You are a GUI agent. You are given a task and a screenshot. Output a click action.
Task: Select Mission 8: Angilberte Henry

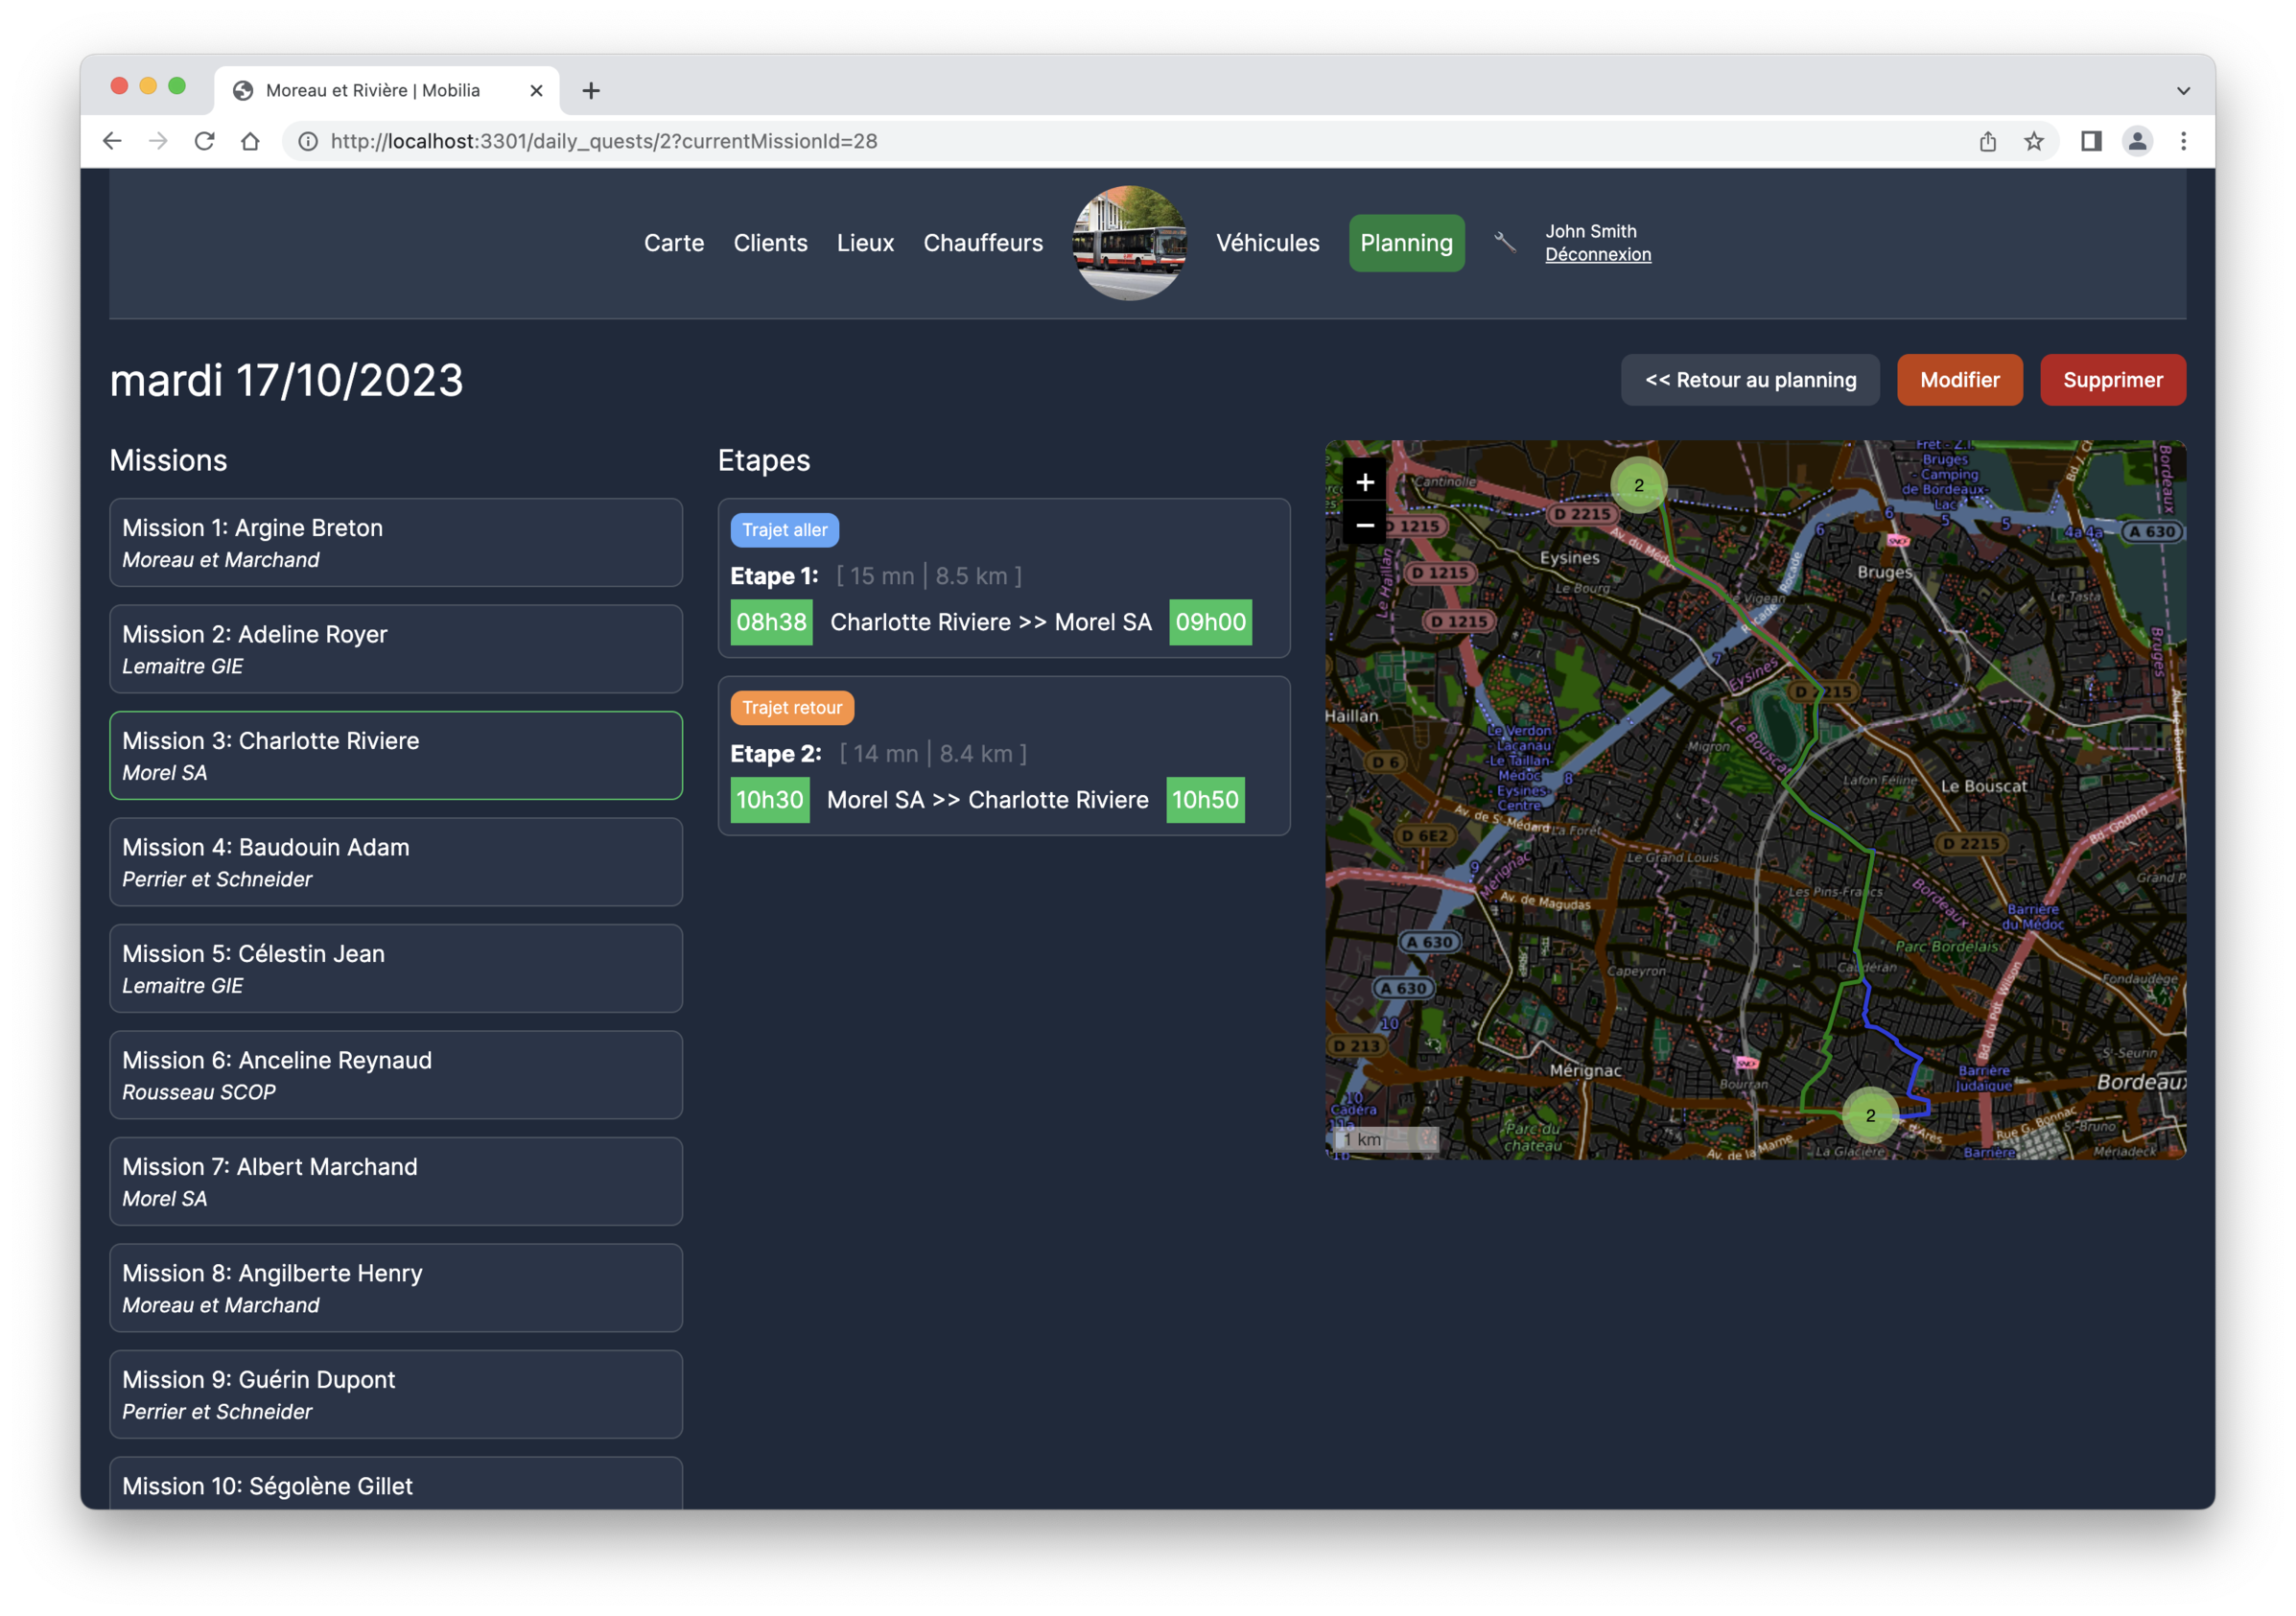point(396,1288)
